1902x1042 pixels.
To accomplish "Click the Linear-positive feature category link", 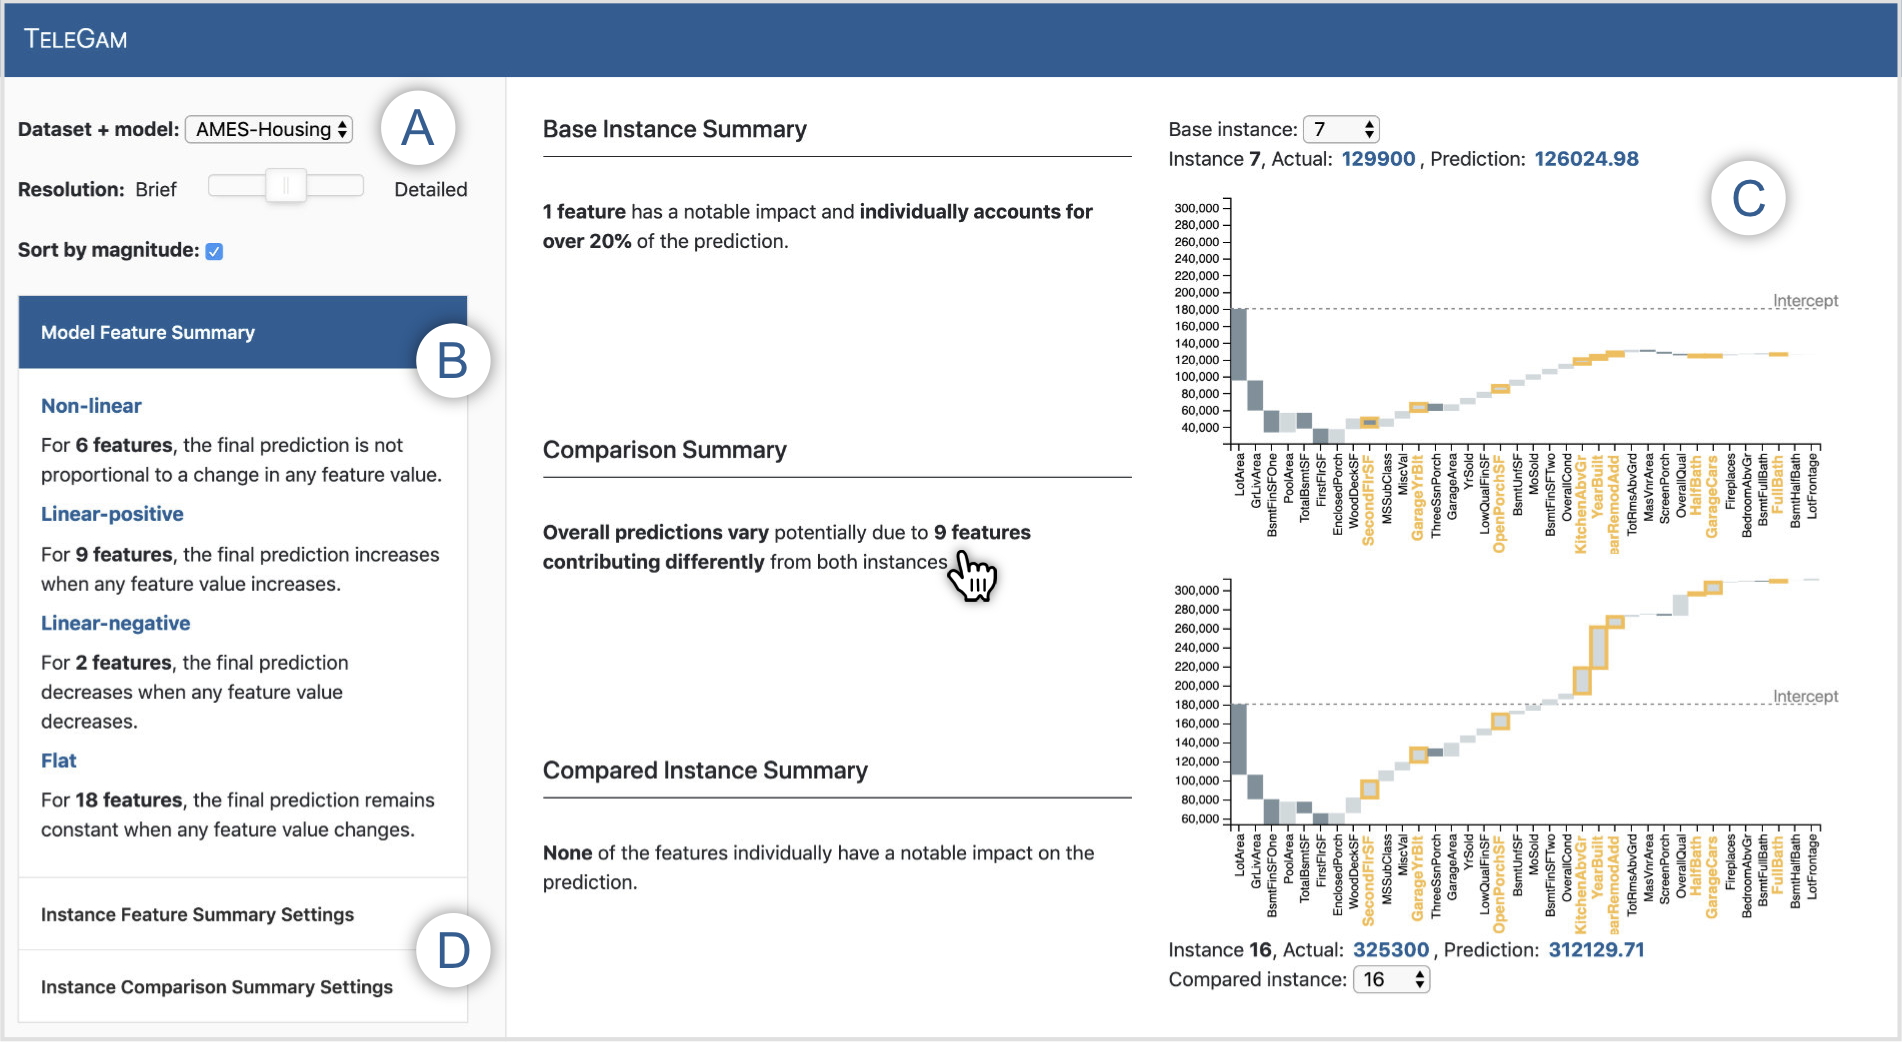I will 112,514.
